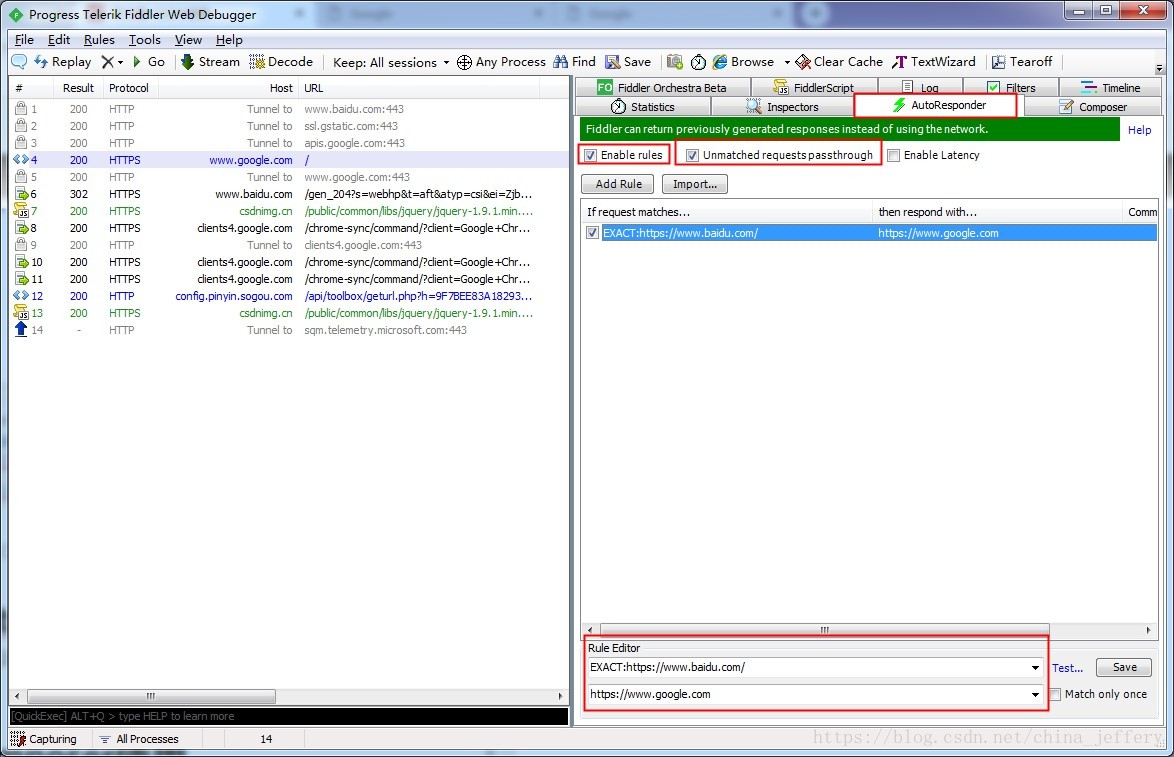The image size is (1174, 757).
Task: Replay the selected sessions
Action: pyautogui.click(x=63, y=61)
